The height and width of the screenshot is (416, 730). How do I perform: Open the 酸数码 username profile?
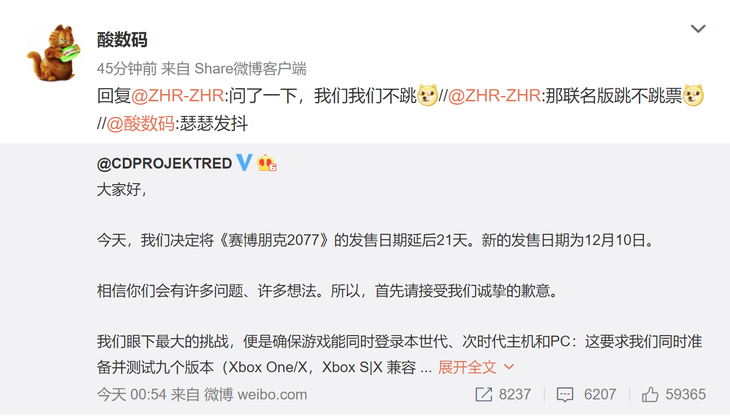click(122, 40)
